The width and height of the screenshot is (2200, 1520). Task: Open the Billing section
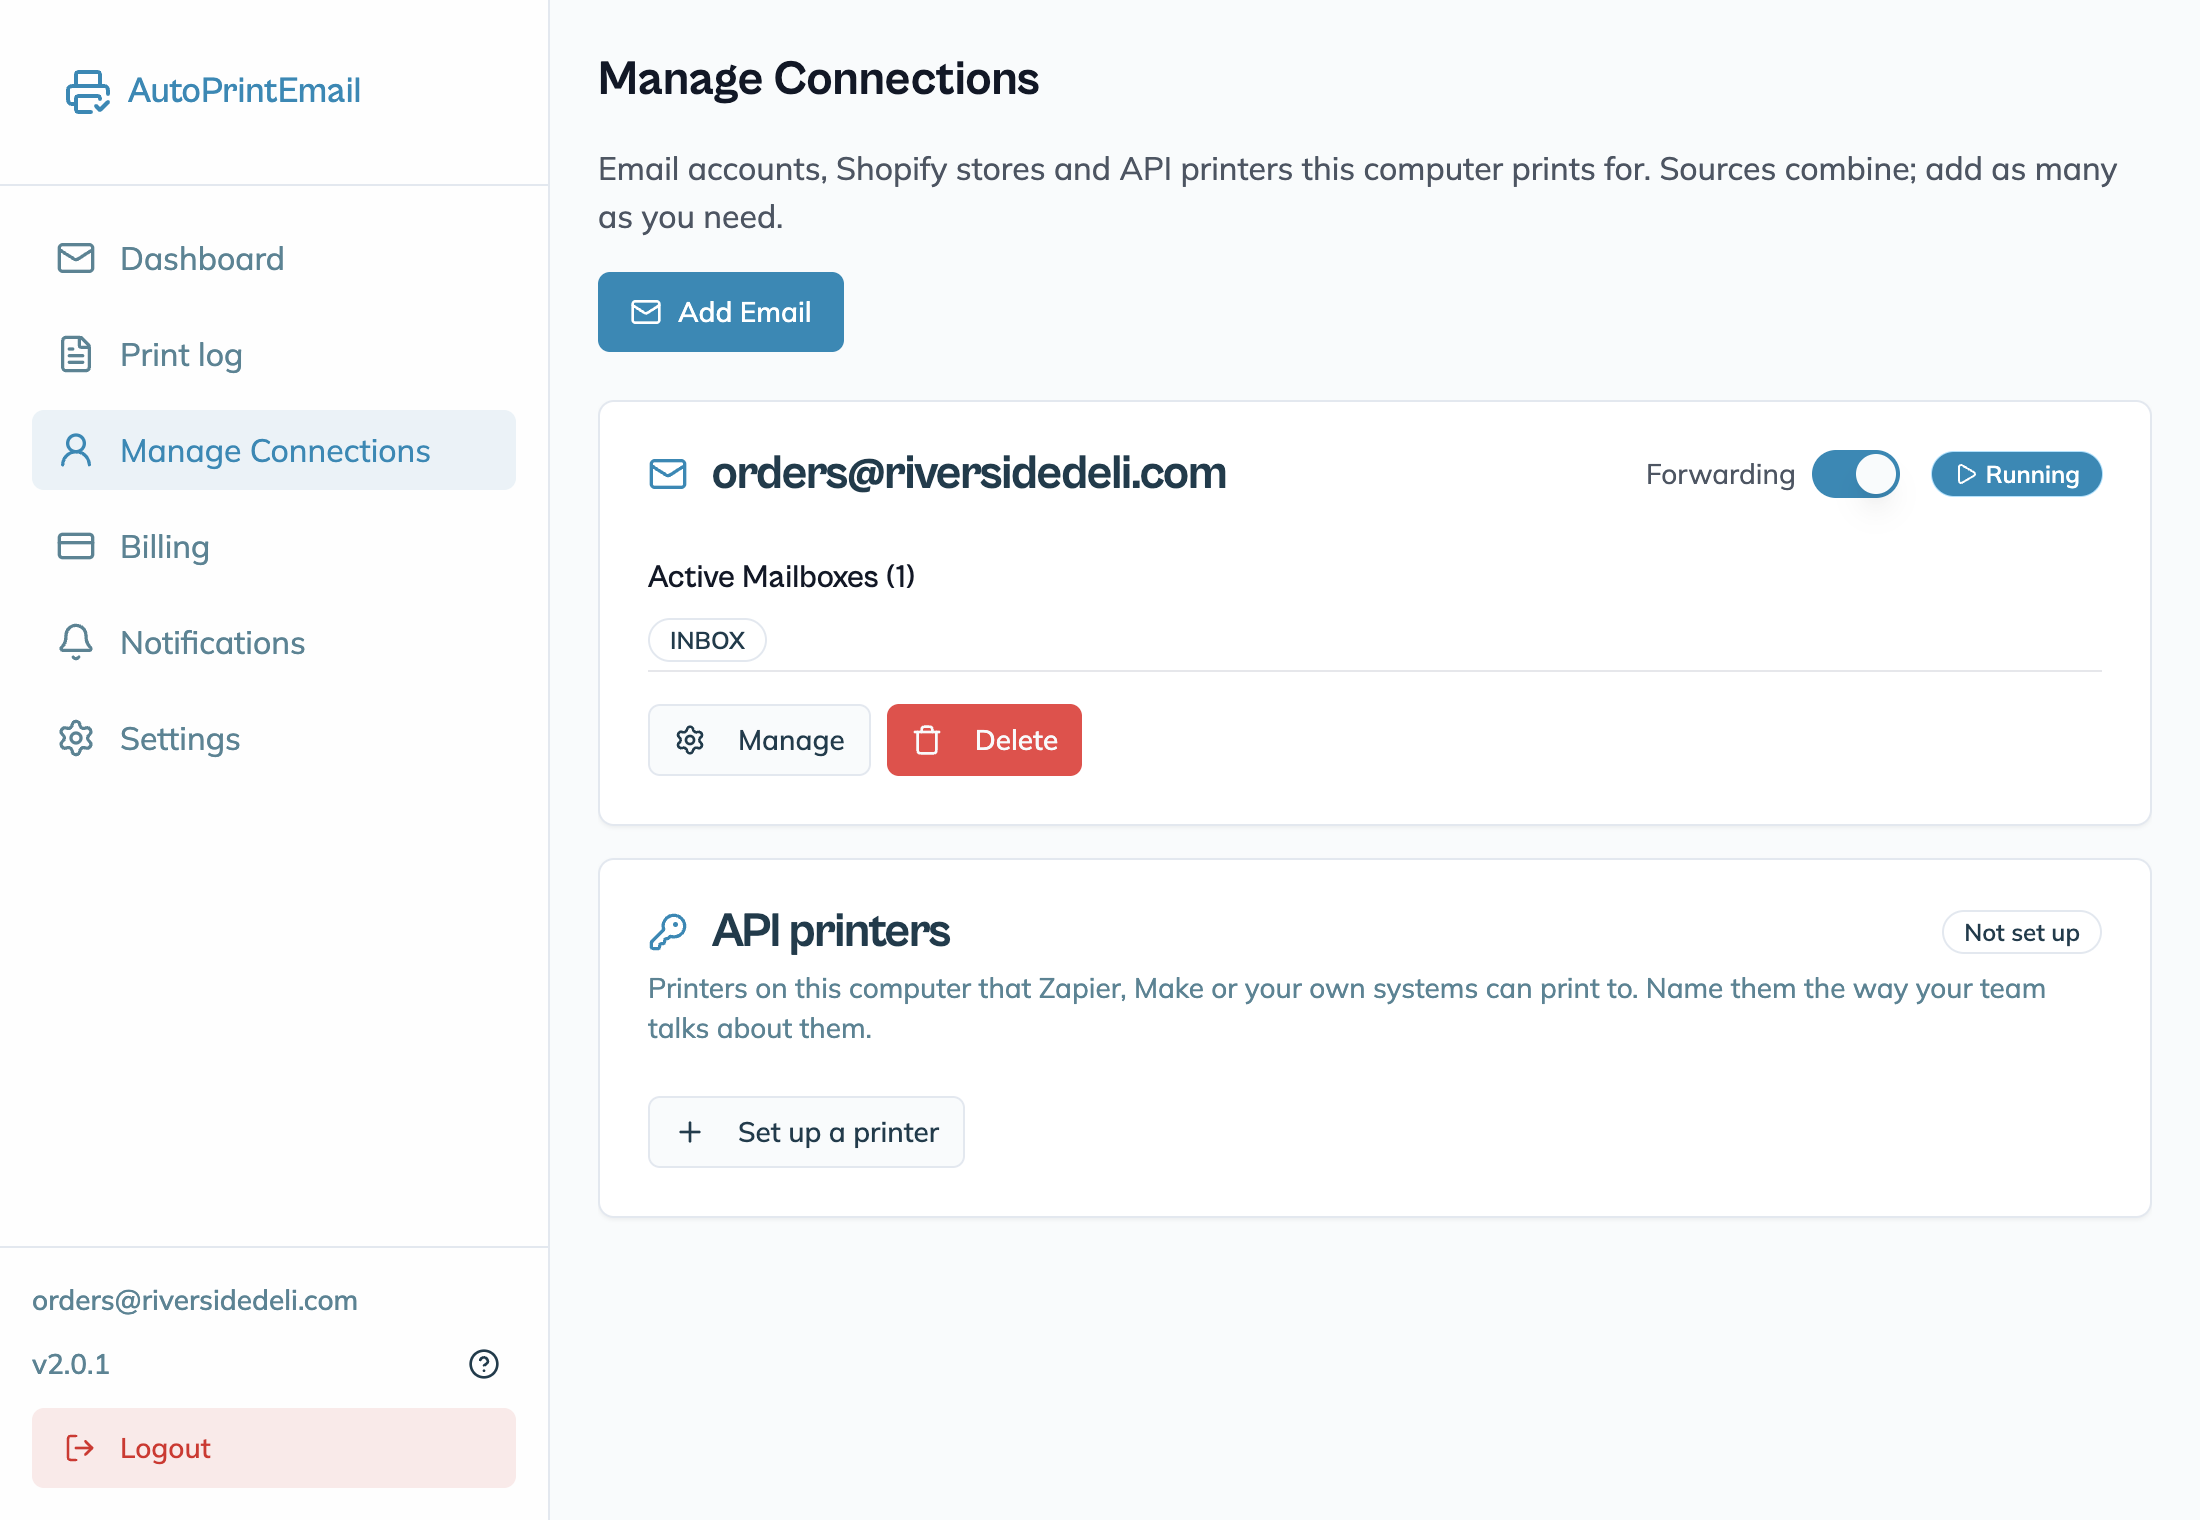click(x=274, y=546)
